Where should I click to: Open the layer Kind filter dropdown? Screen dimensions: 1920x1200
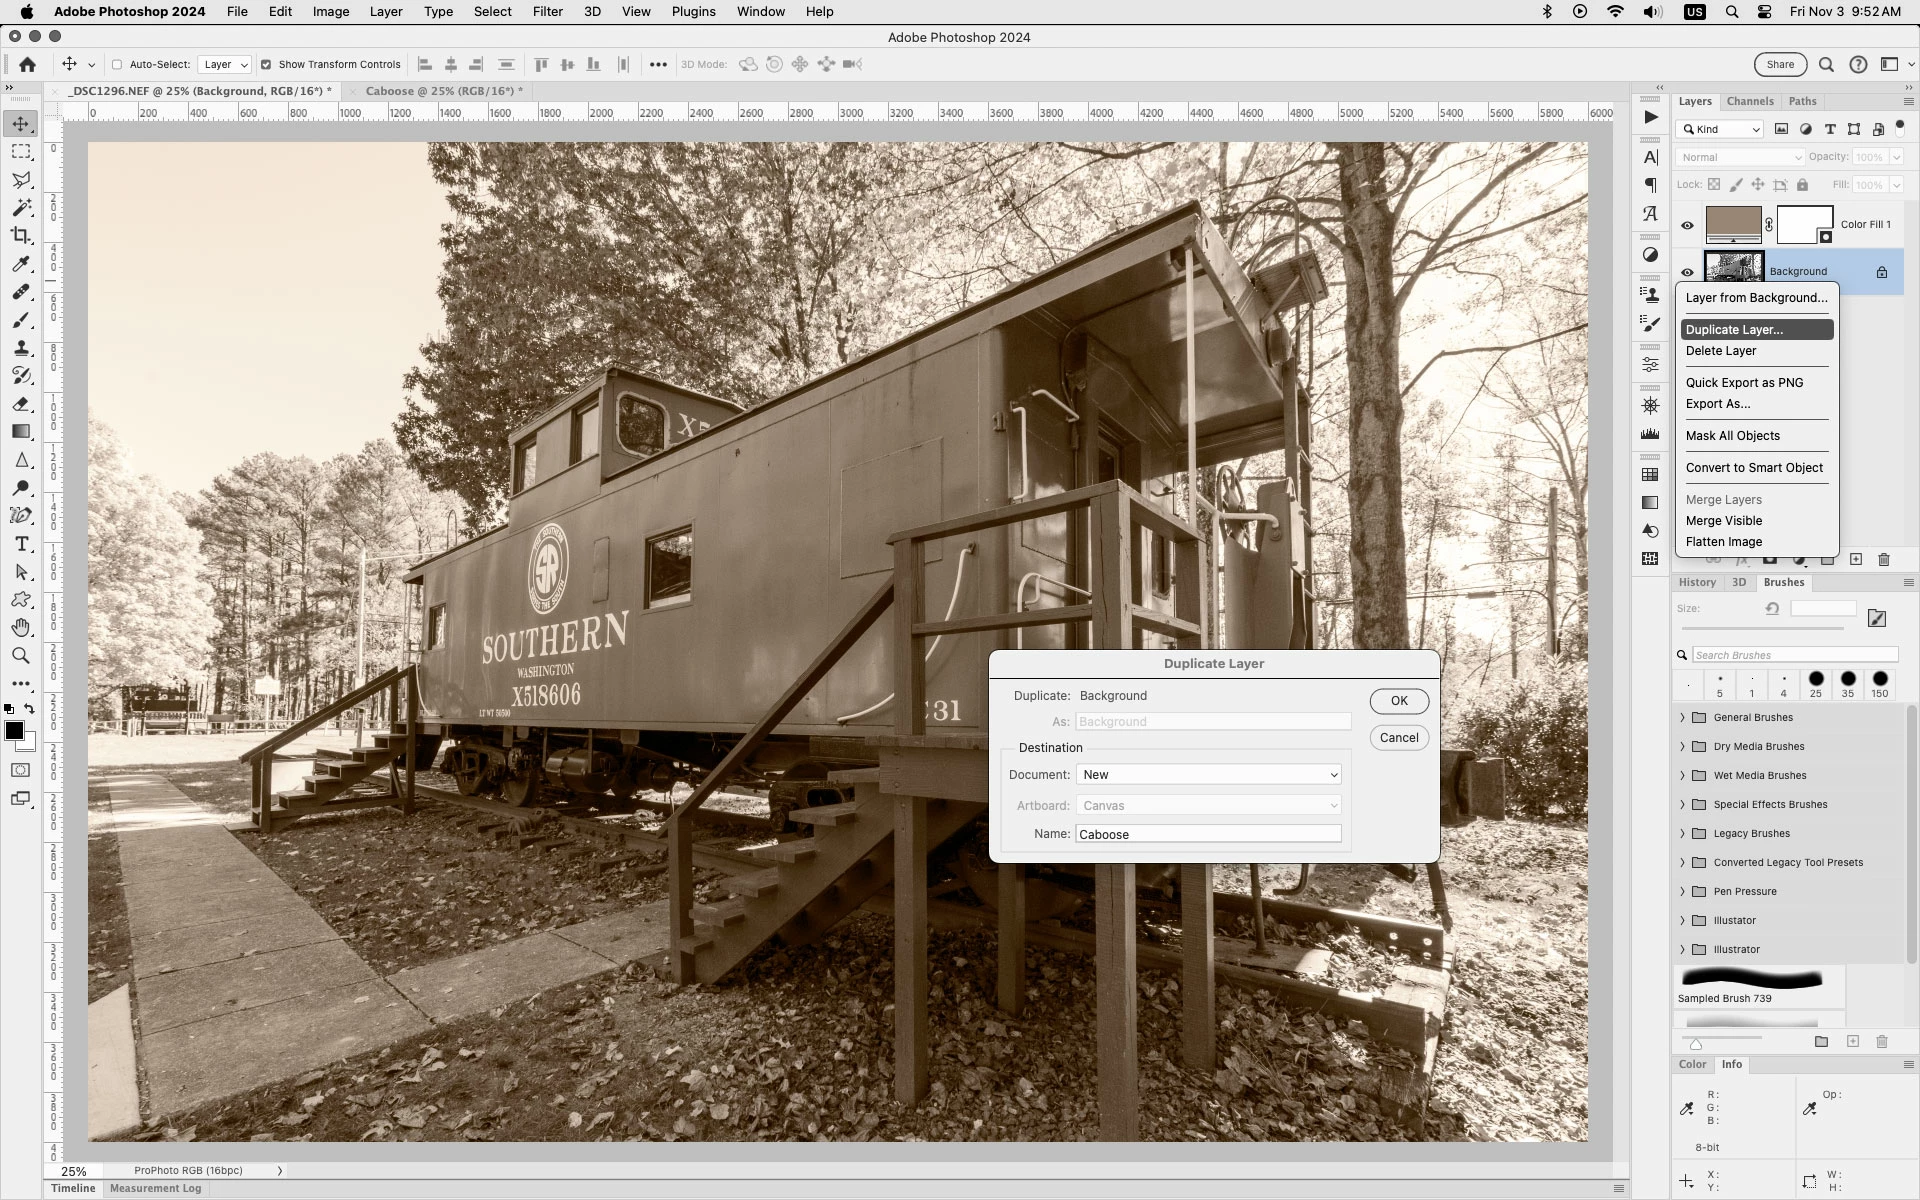pyautogui.click(x=1720, y=129)
